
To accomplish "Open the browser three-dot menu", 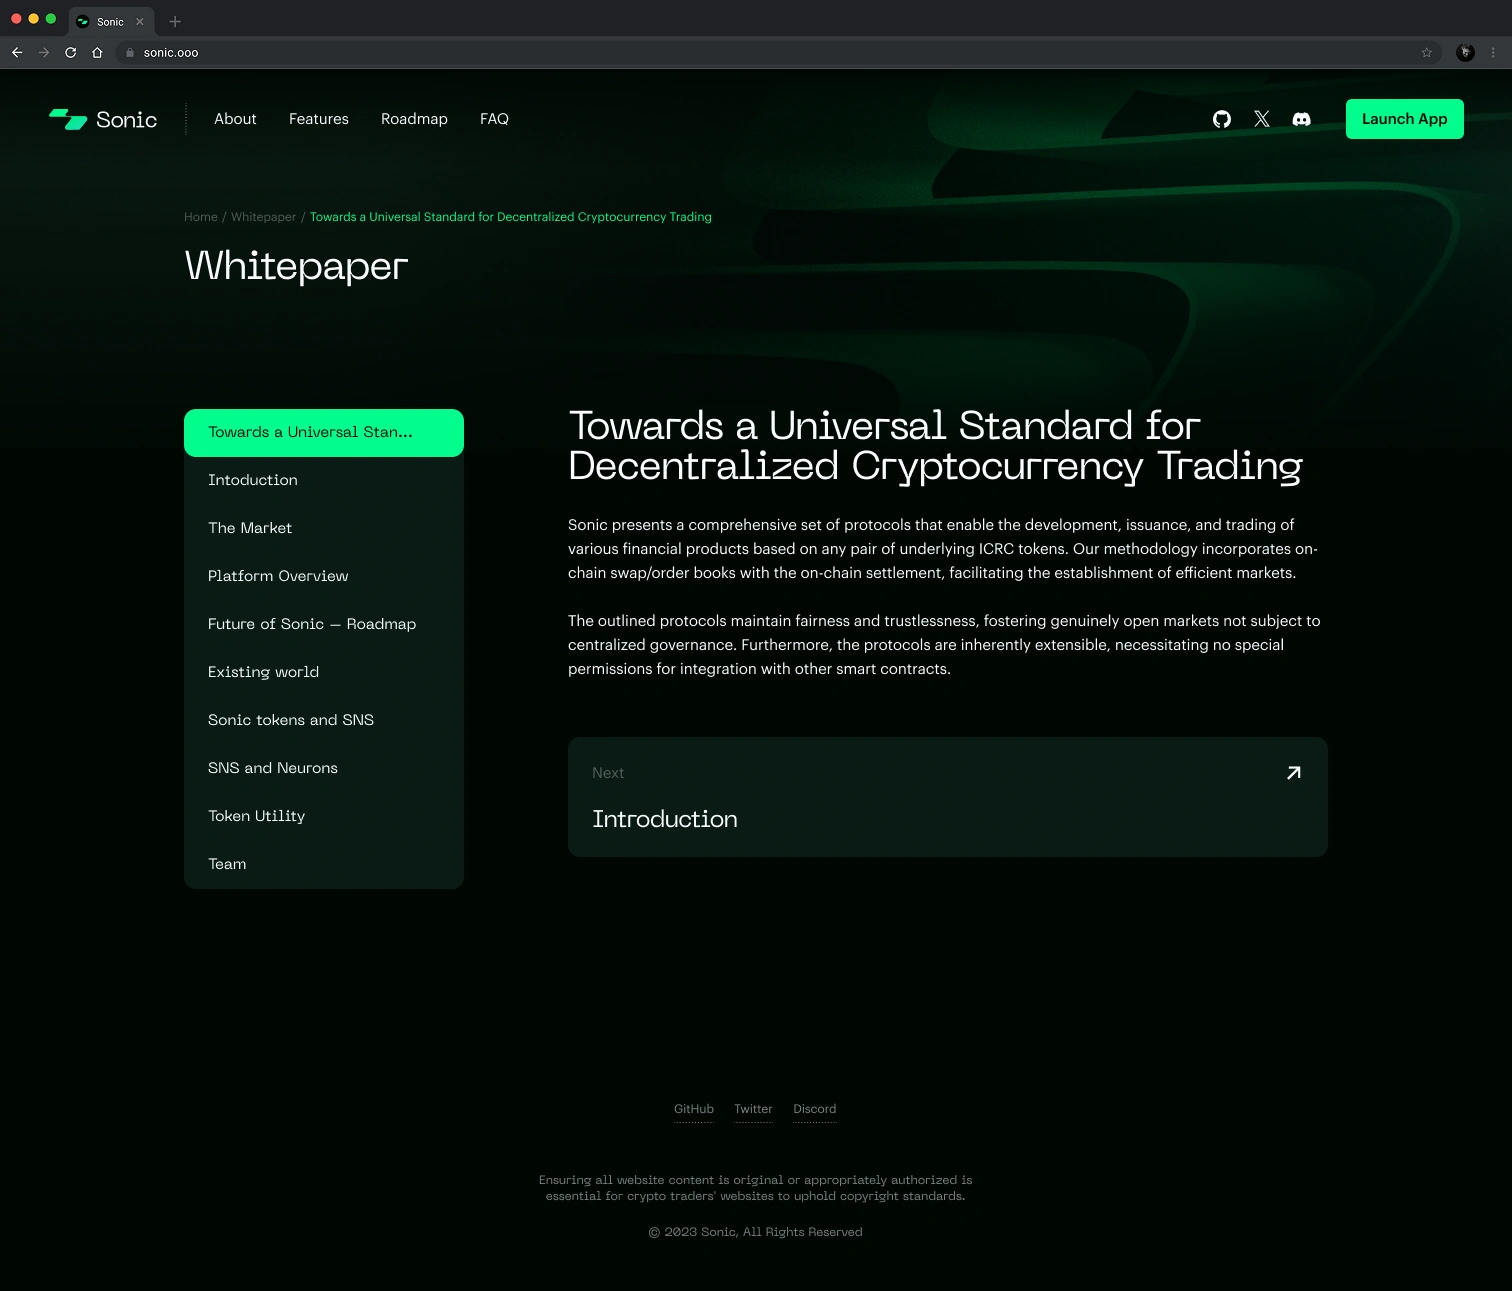I will 1493,52.
